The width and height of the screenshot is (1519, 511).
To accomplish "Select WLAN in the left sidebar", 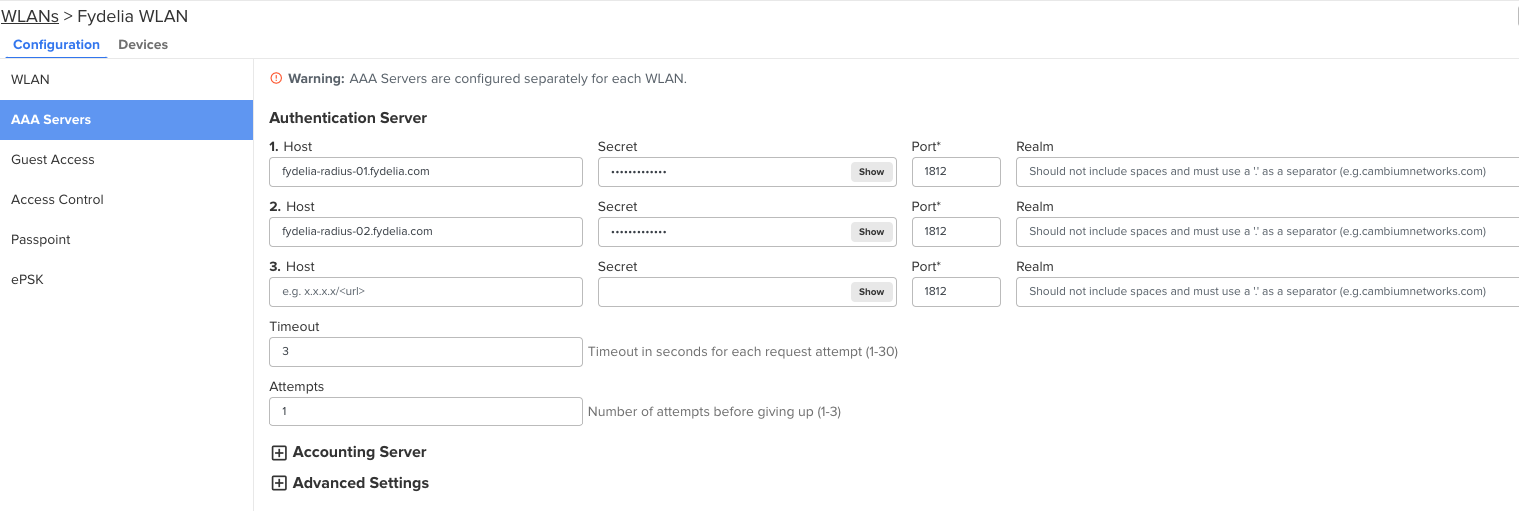I will tap(30, 80).
